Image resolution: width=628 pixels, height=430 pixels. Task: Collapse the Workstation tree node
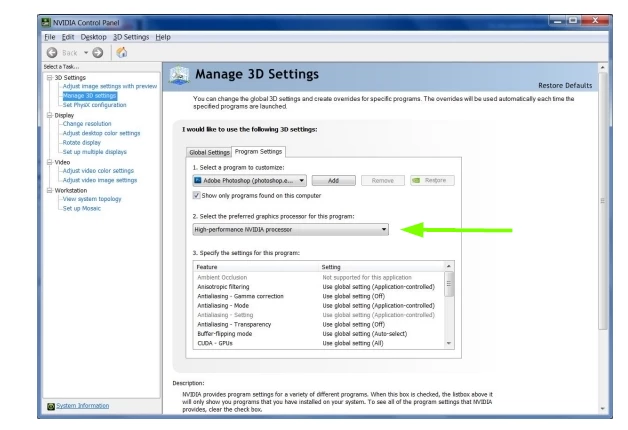(49, 190)
